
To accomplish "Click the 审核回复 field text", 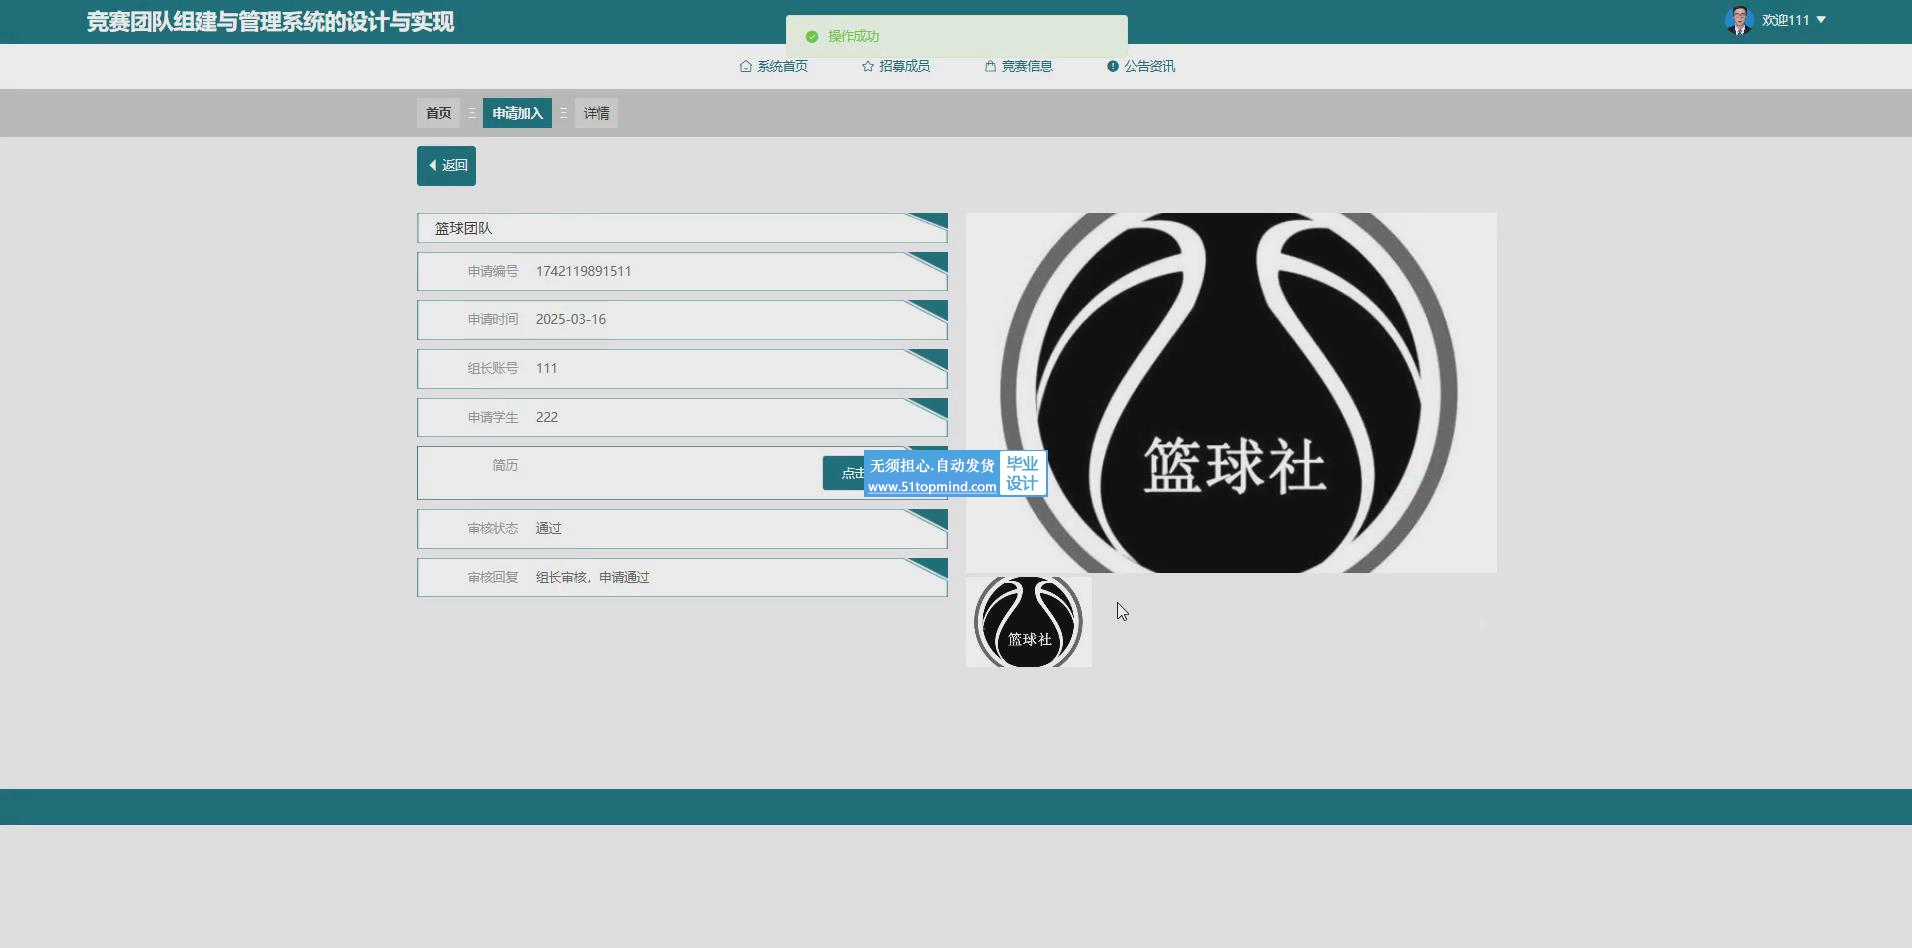I will (x=592, y=577).
